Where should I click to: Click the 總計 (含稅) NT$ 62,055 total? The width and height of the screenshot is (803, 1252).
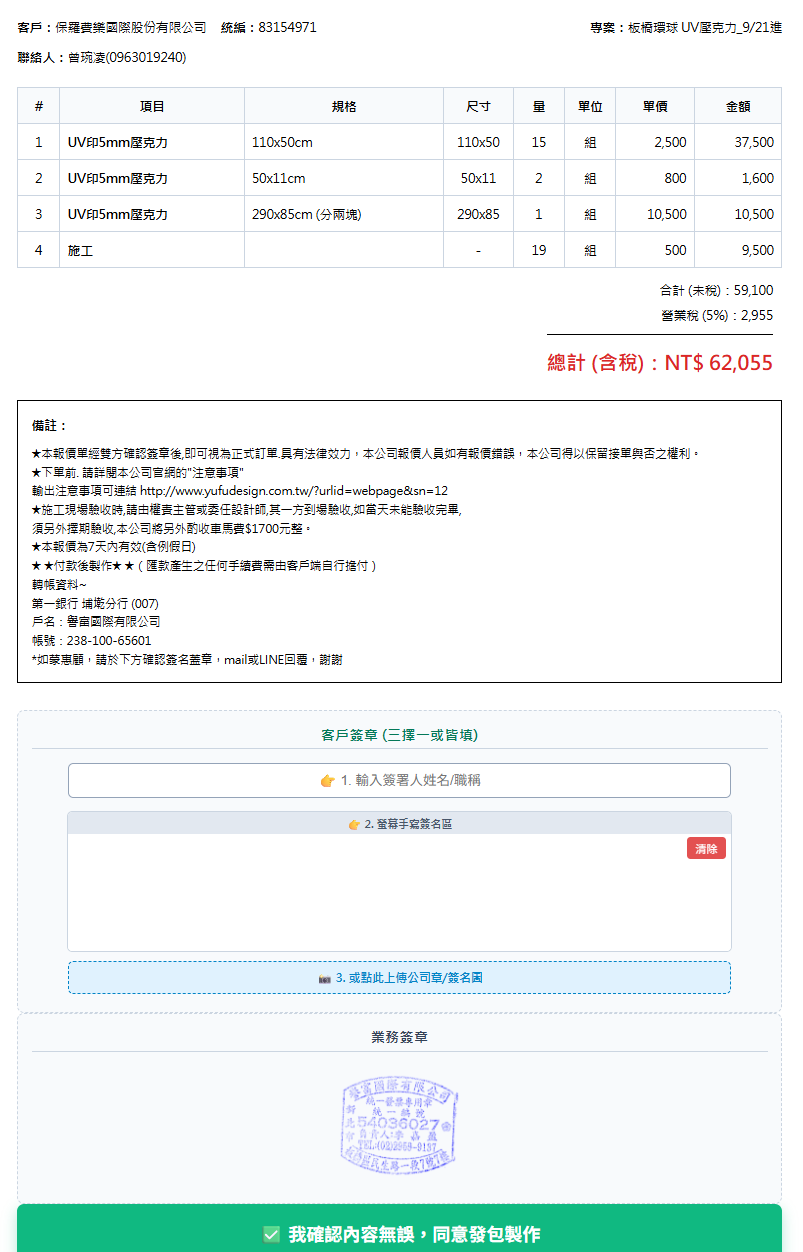[x=660, y=363]
